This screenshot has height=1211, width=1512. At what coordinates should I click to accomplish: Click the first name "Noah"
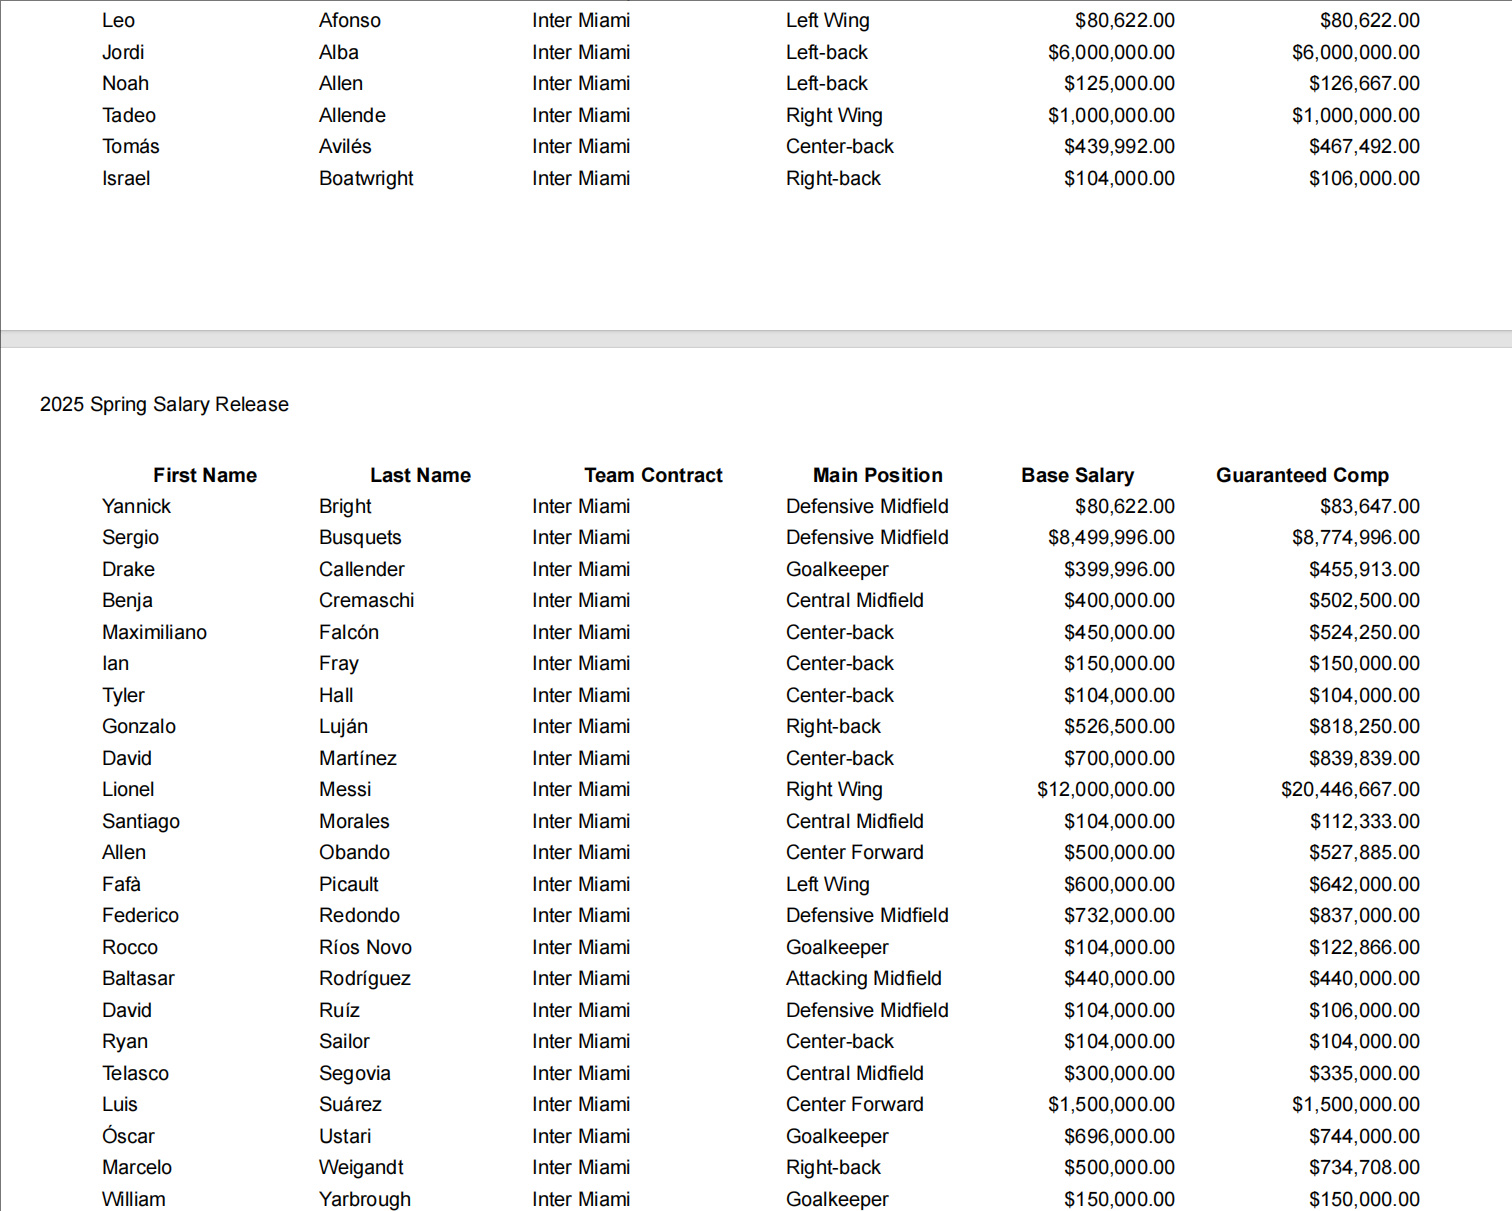tap(125, 83)
